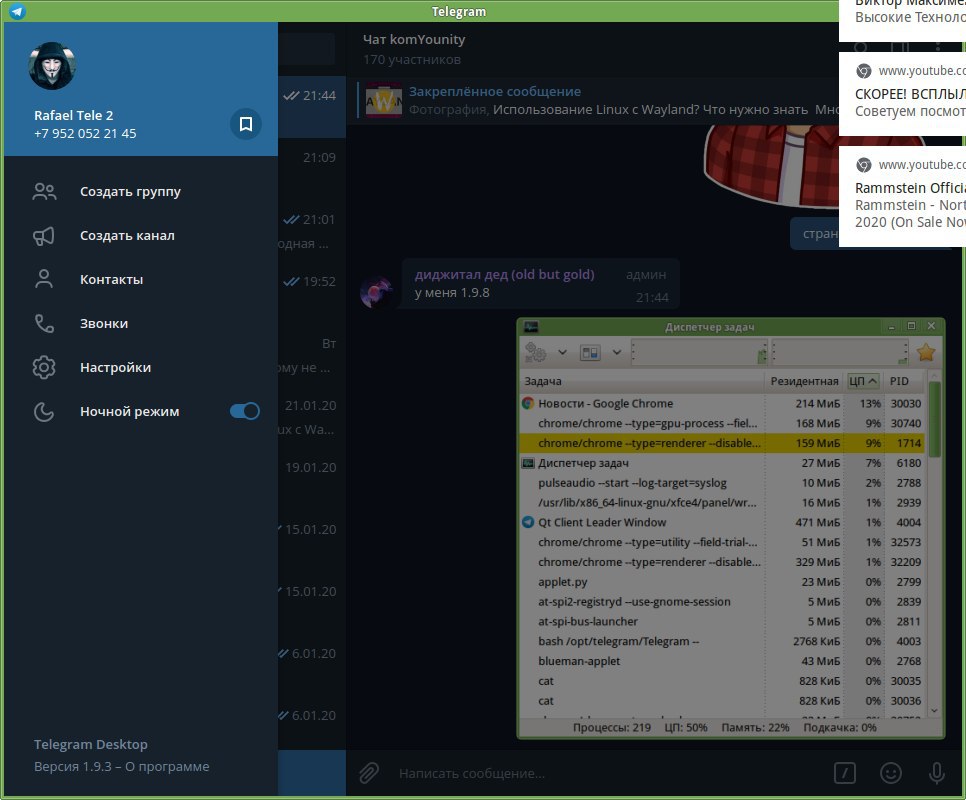Click the phone calls icon
The image size is (966, 800).
(44, 323)
